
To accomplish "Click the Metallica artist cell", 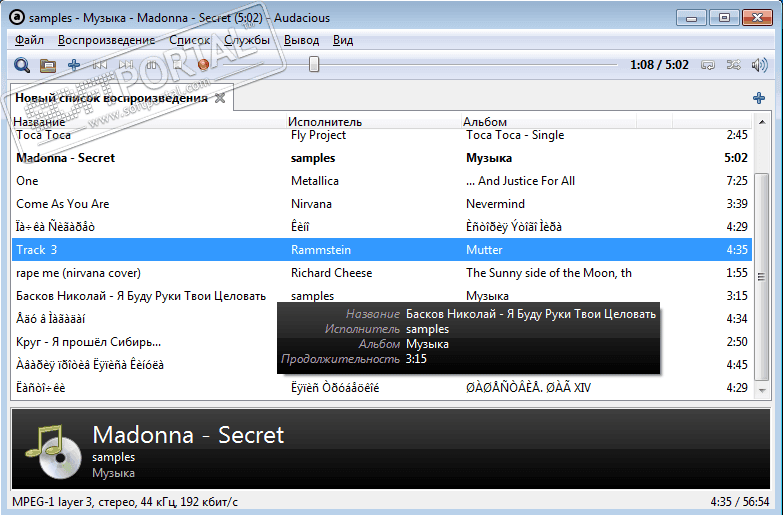I will tap(315, 181).
